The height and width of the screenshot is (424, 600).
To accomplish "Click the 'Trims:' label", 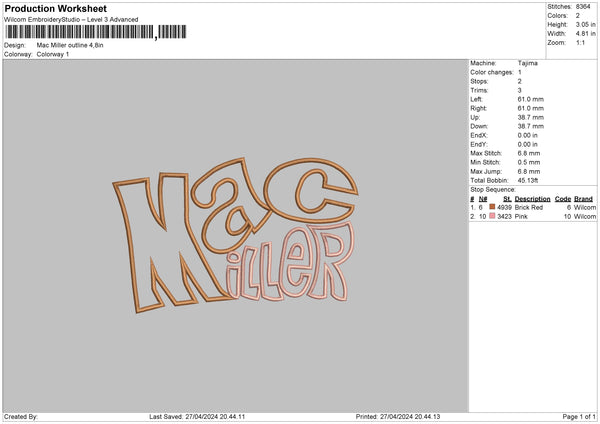I will pos(479,90).
